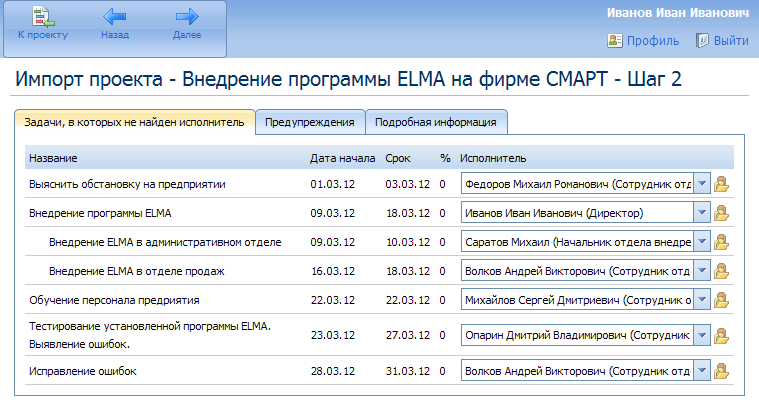Open the 'Подробная информация' tab
759x407 pixels.
coord(436,122)
